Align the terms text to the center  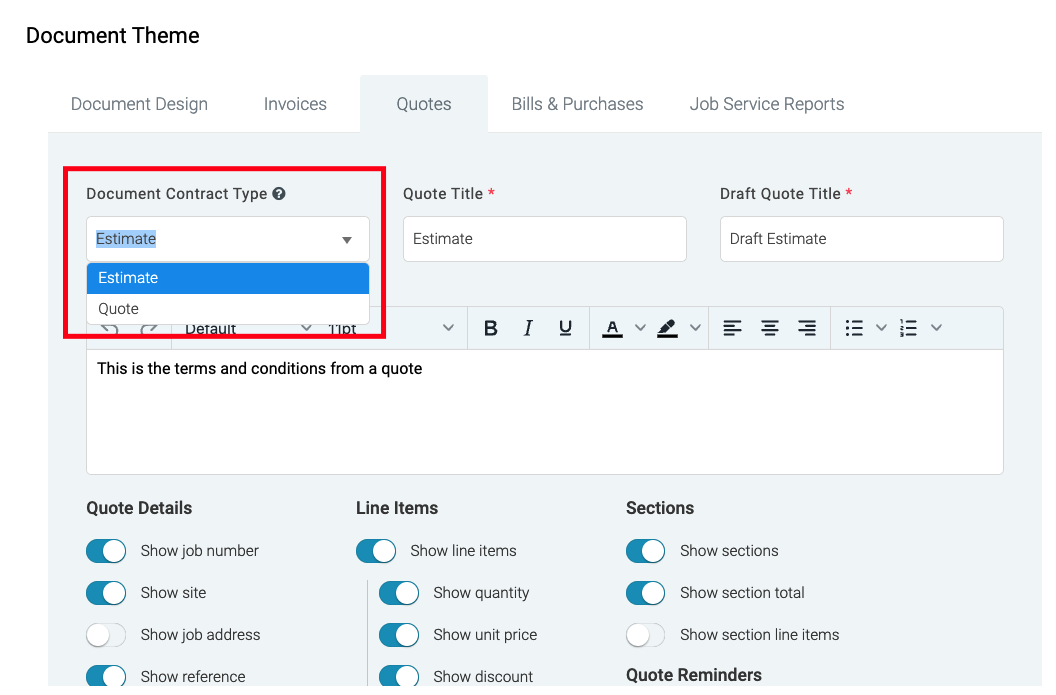pos(770,327)
